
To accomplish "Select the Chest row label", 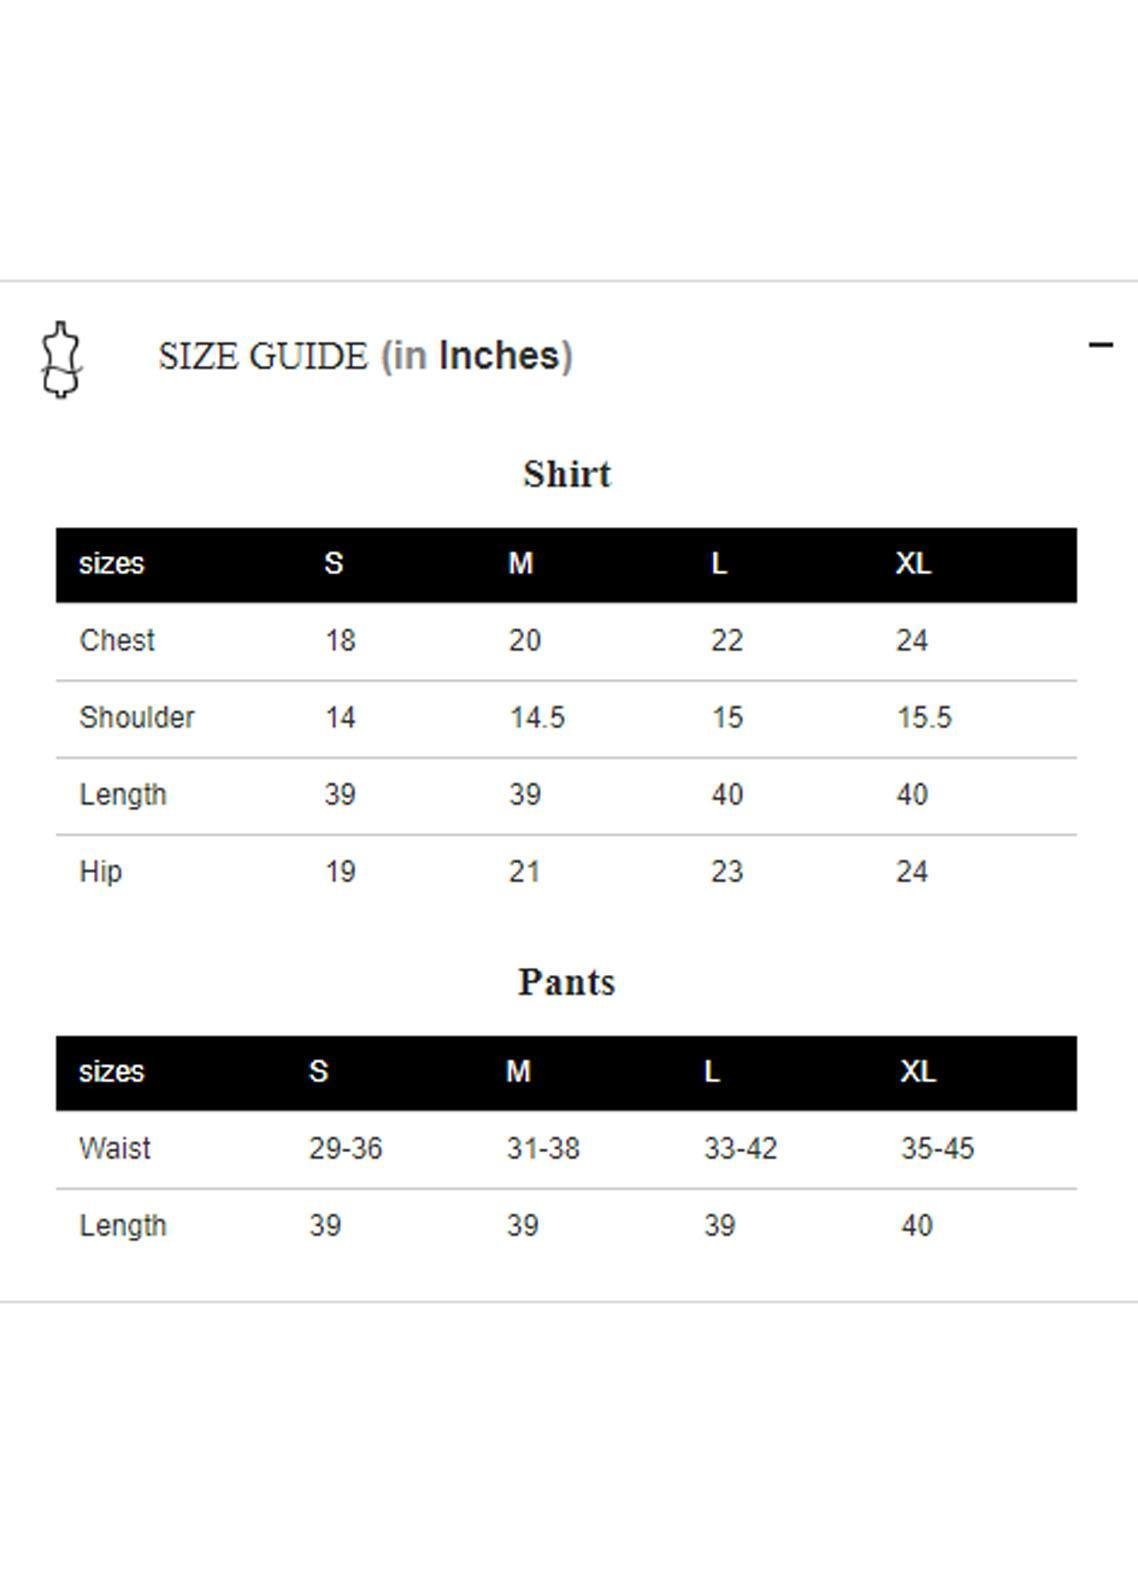I will click(117, 640).
